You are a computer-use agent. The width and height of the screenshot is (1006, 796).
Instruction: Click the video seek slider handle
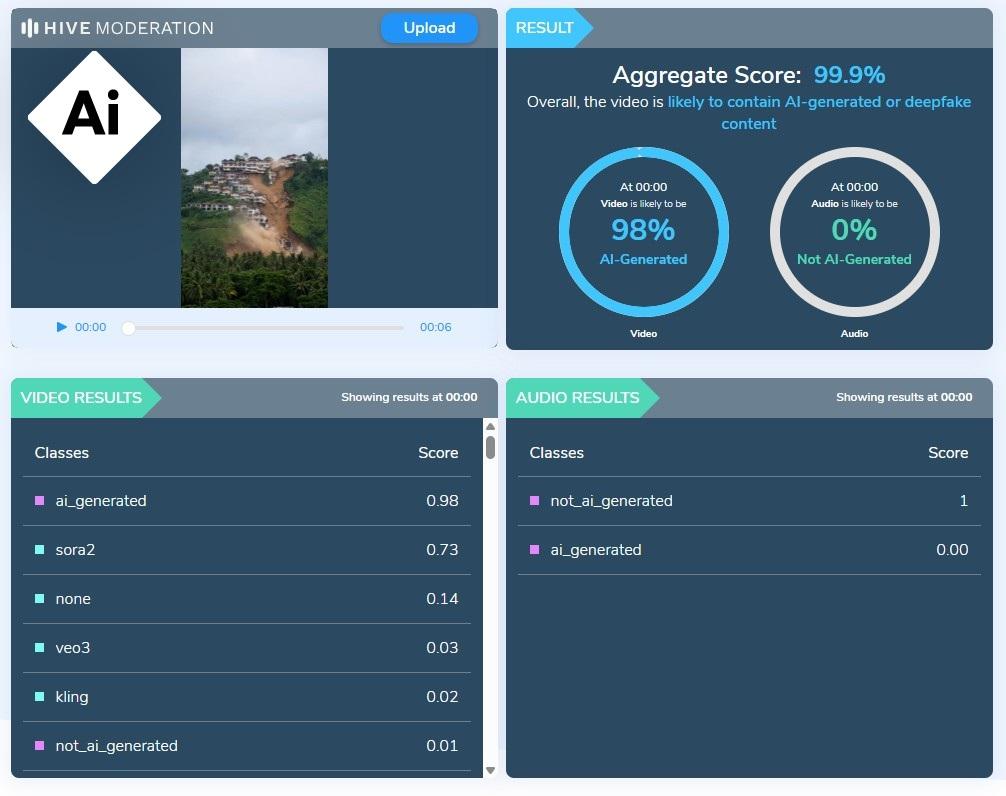coord(128,328)
